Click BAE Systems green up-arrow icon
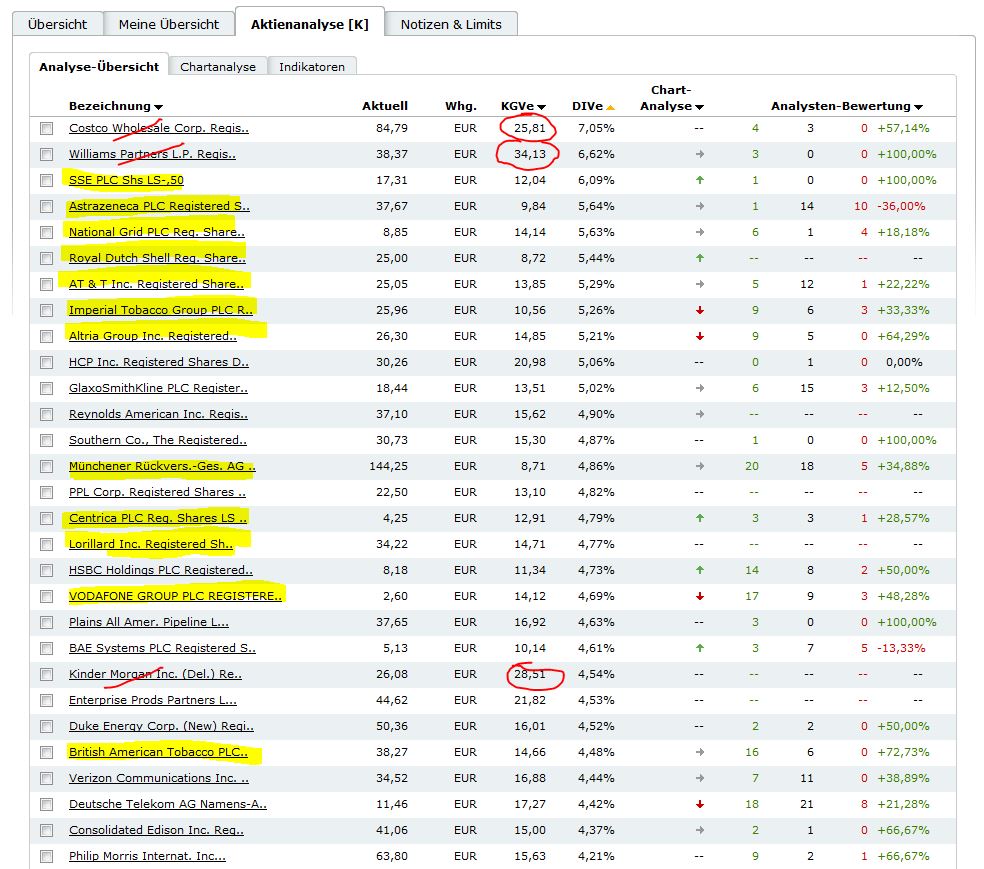The image size is (984, 869). click(x=700, y=648)
